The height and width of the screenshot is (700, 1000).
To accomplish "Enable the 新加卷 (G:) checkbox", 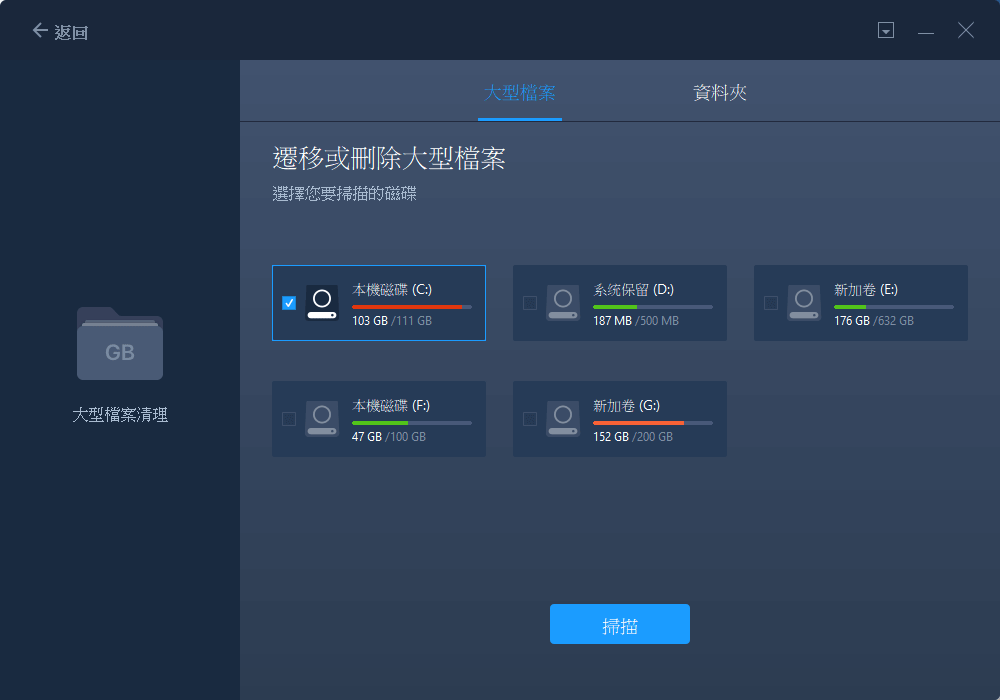I will pyautogui.click(x=530, y=418).
